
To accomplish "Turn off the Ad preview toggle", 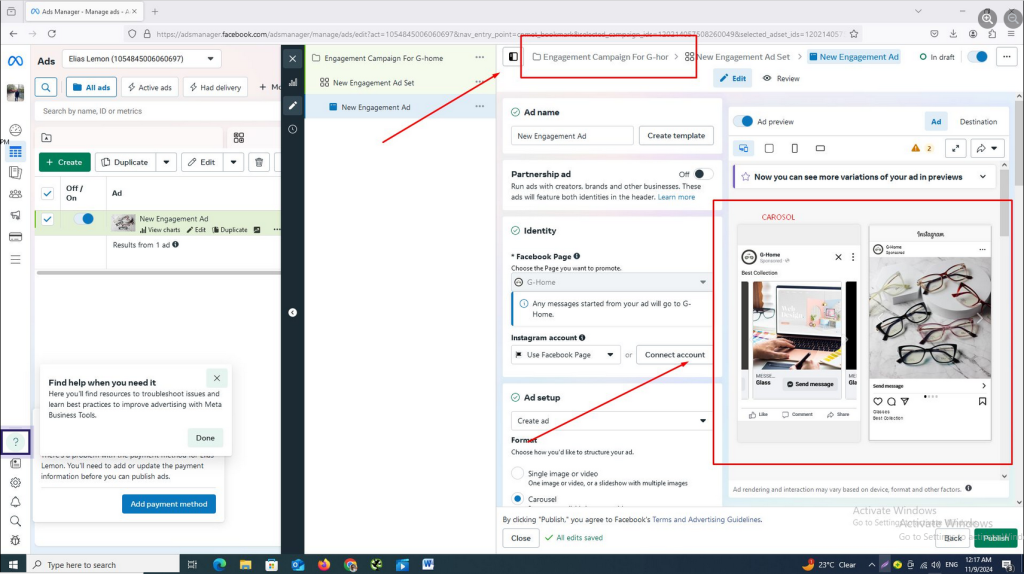I will tap(744, 121).
